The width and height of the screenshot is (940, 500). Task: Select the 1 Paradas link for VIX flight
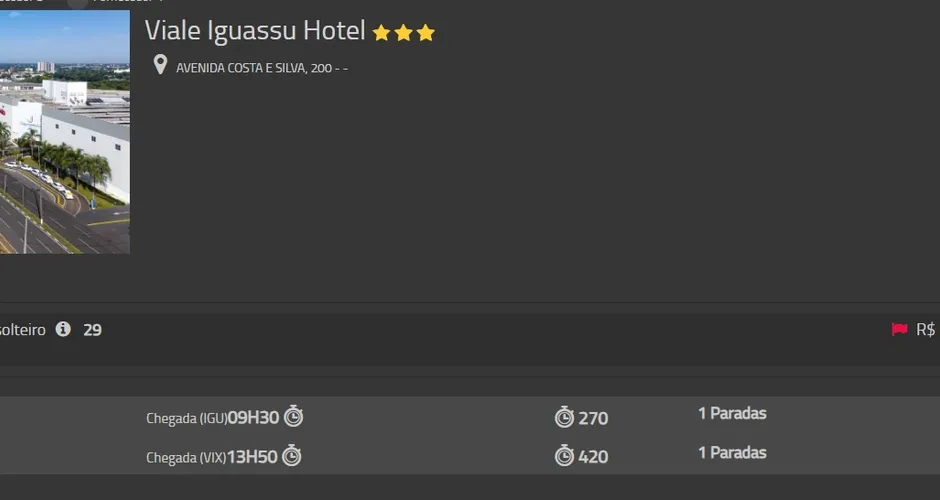(732, 453)
